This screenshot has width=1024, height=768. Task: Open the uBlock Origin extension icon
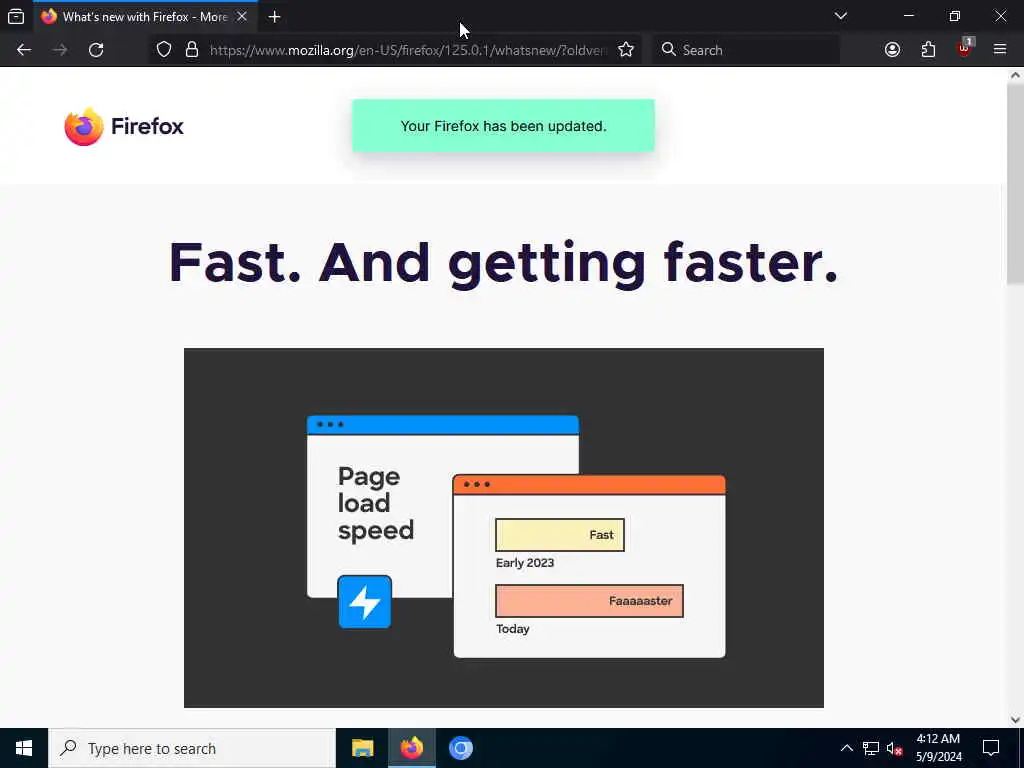pos(964,48)
